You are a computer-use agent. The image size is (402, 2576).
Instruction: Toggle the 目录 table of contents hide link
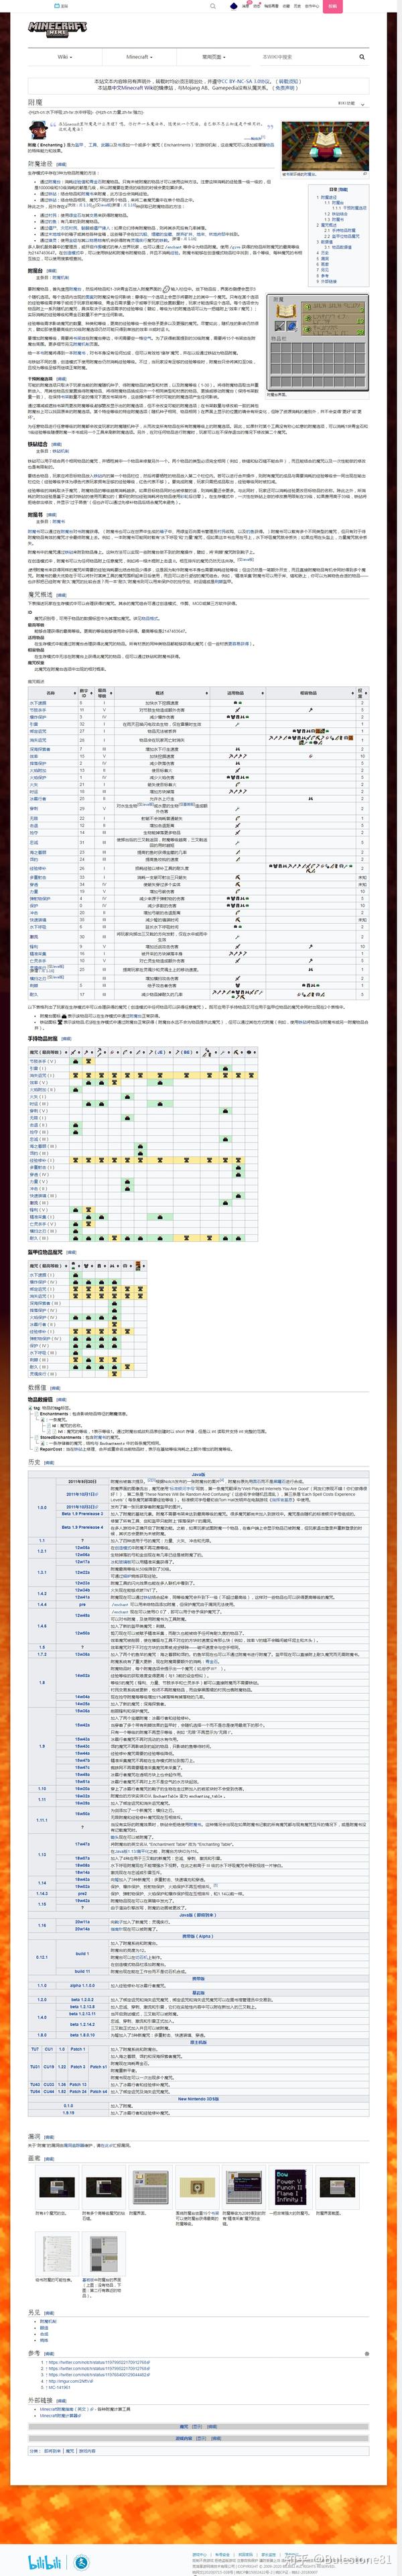[x=344, y=189]
